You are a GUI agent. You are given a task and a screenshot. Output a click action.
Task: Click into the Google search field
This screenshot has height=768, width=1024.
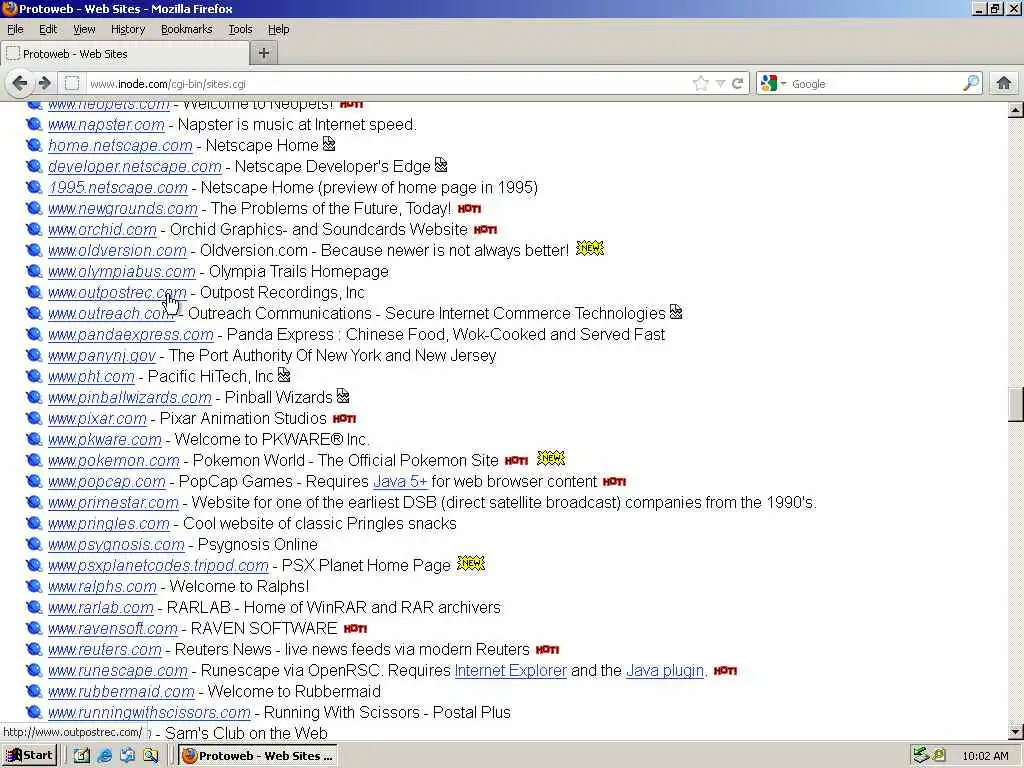[x=875, y=84]
